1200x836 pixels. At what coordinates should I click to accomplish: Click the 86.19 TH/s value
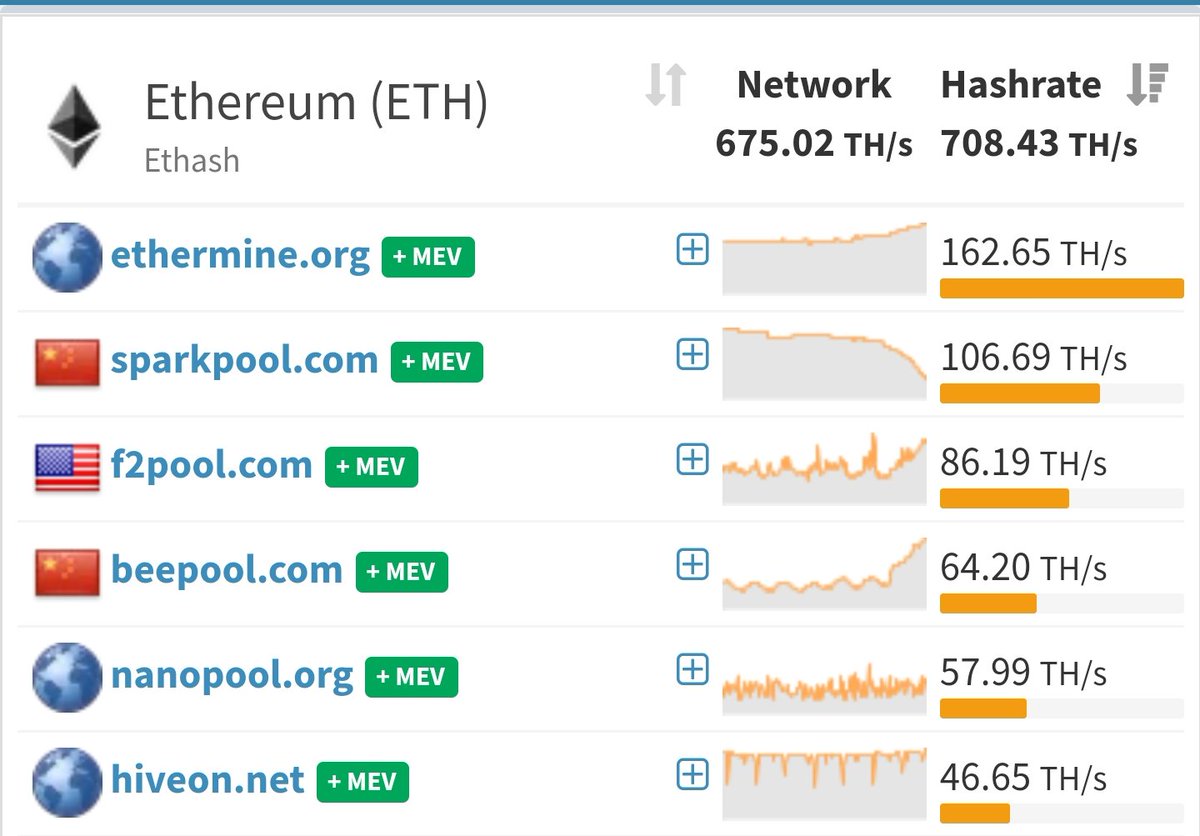click(1023, 462)
